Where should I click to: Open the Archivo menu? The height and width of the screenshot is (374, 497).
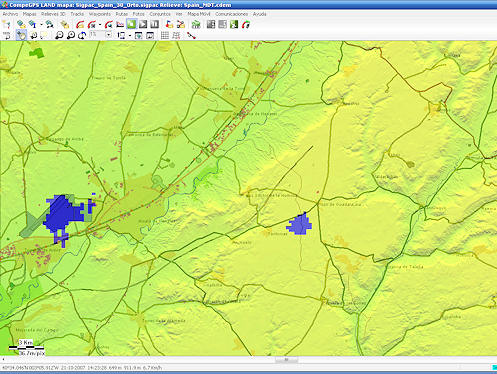(x=10, y=14)
